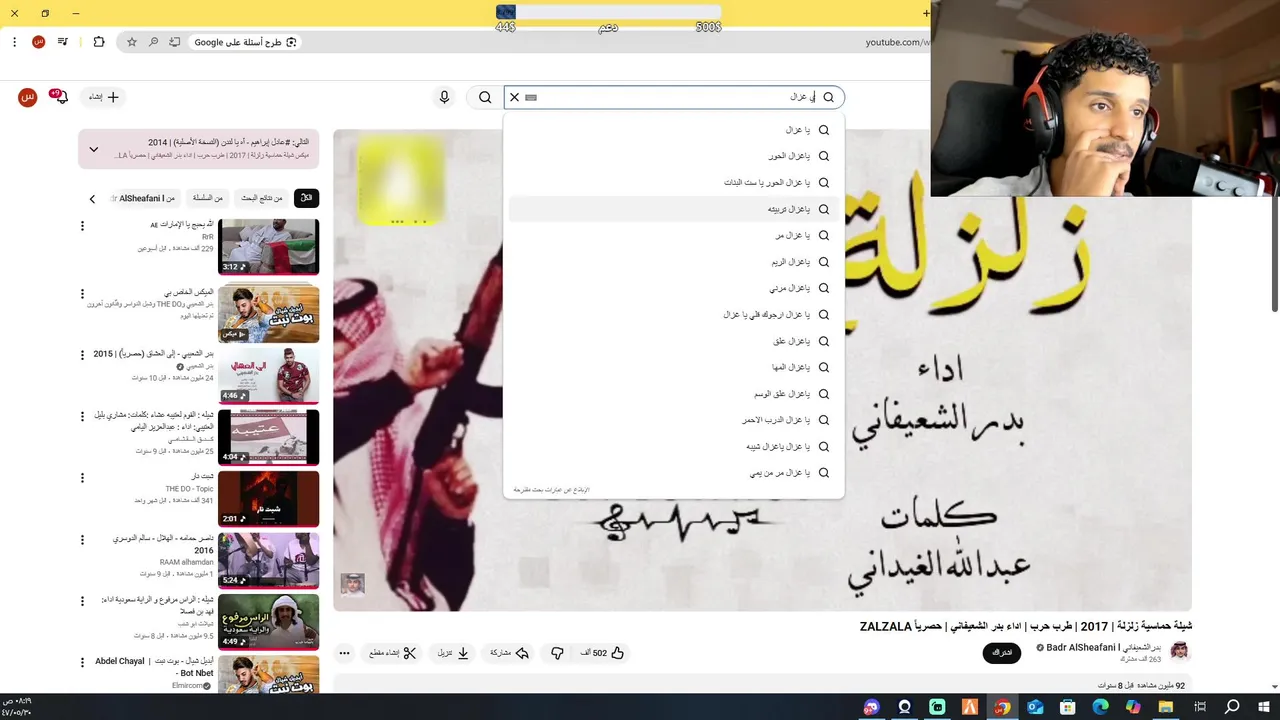Open the media controls icon in Chrome toolbar
Screen dimensions: 1280x720
[64, 42]
